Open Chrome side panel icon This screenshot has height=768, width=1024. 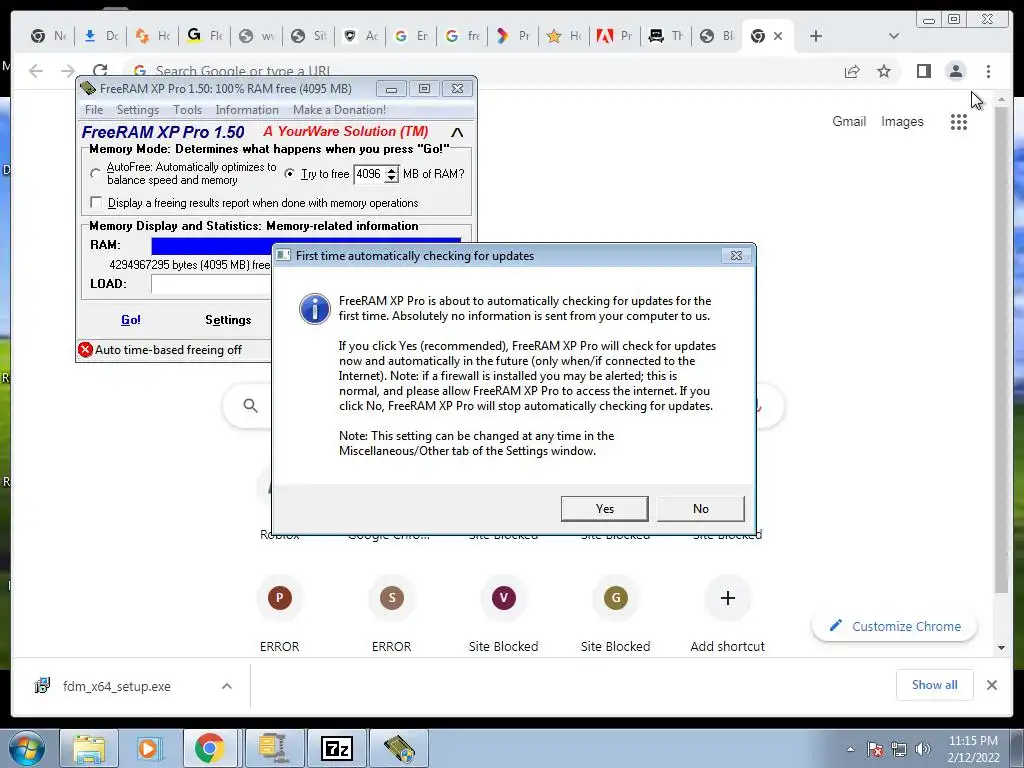(923, 71)
